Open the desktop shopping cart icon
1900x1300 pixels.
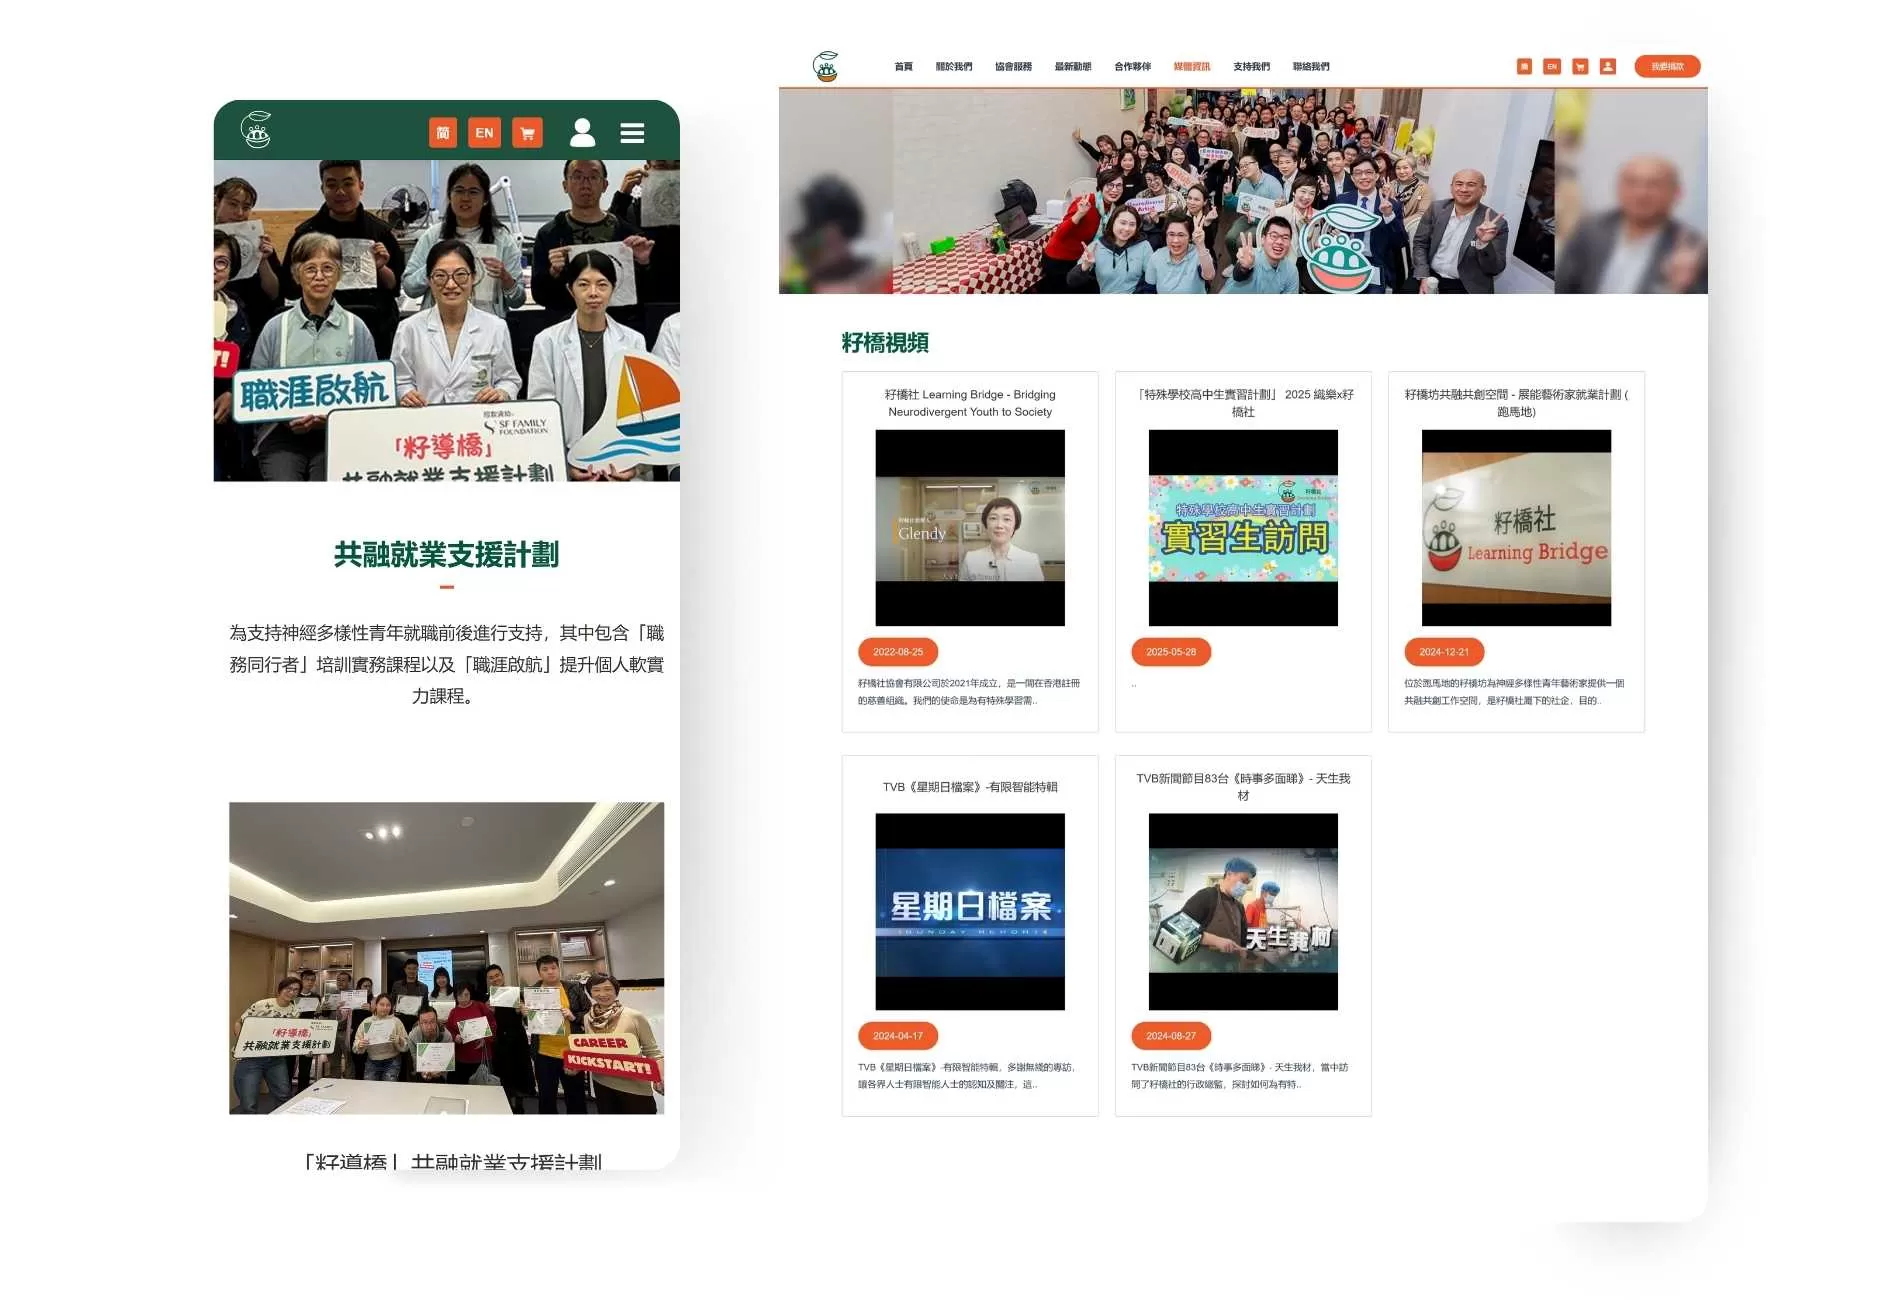coord(1580,67)
